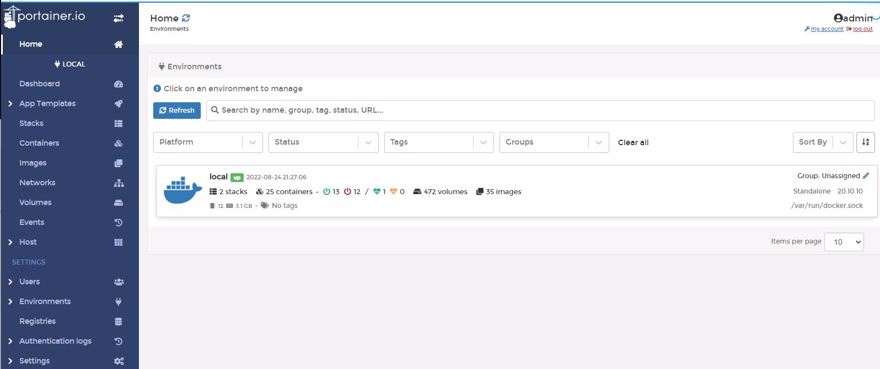Viewport: 880px width, 369px height.
Task: Expand the Environments sidebar chevron
Action: click(11, 302)
